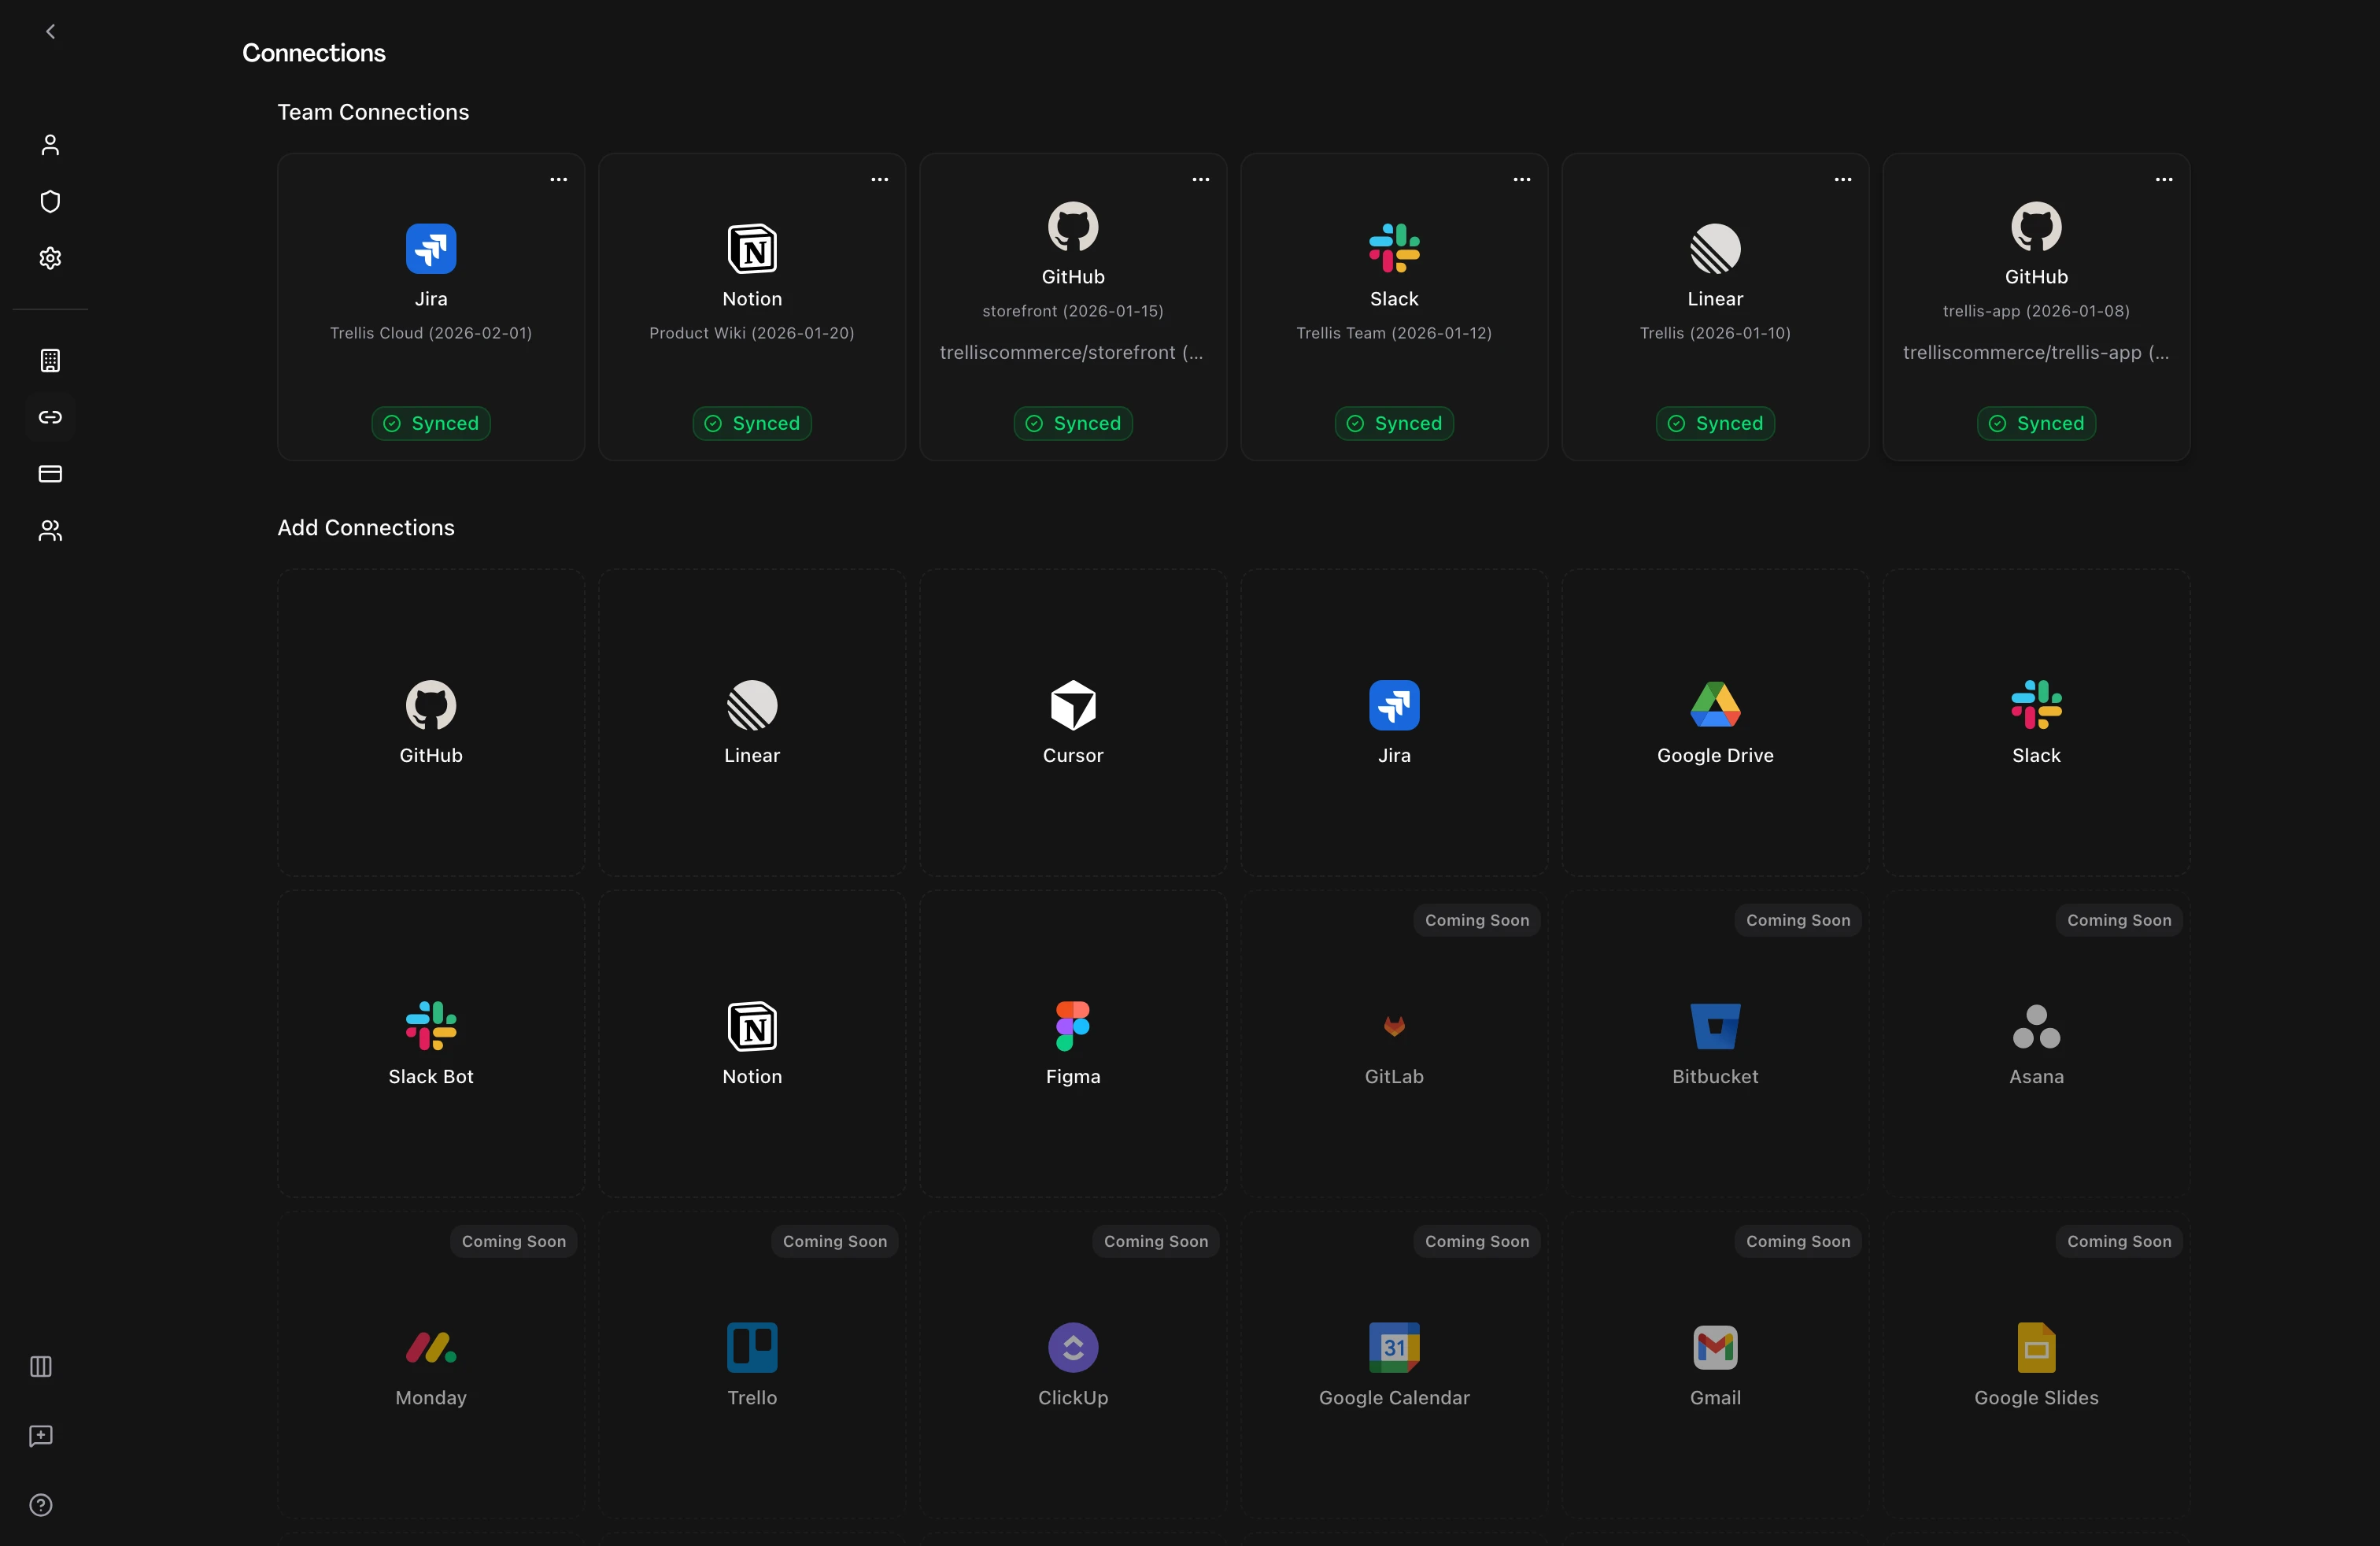This screenshot has width=2380, height=1546.
Task: Navigate back using the arrow at top left
Action: 49,31
